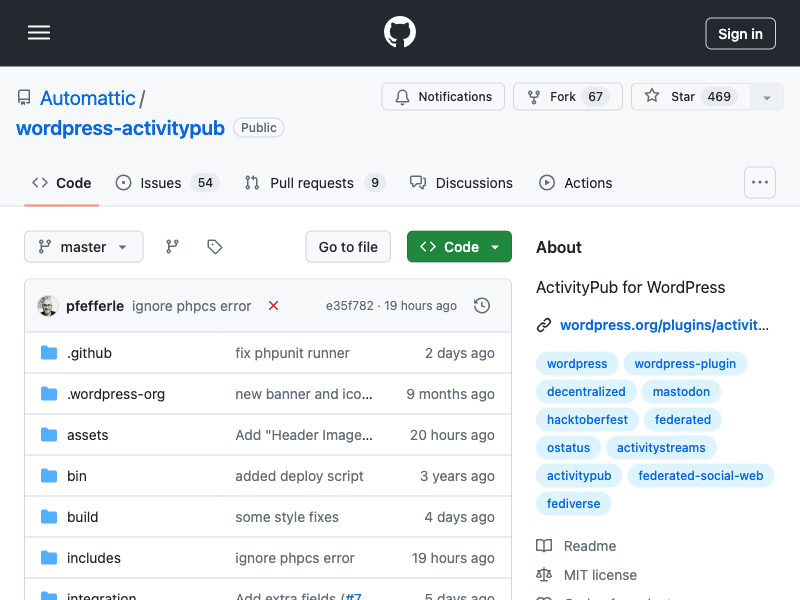Click the includes row ignore phpcs error message

coord(295,558)
